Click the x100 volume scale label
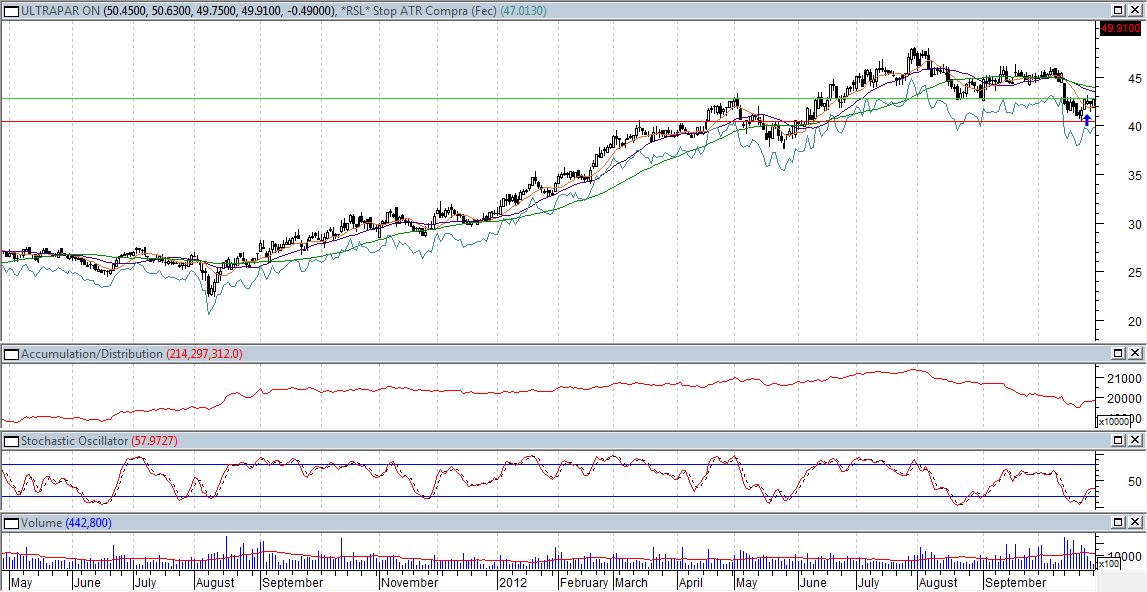 (x=1108, y=565)
